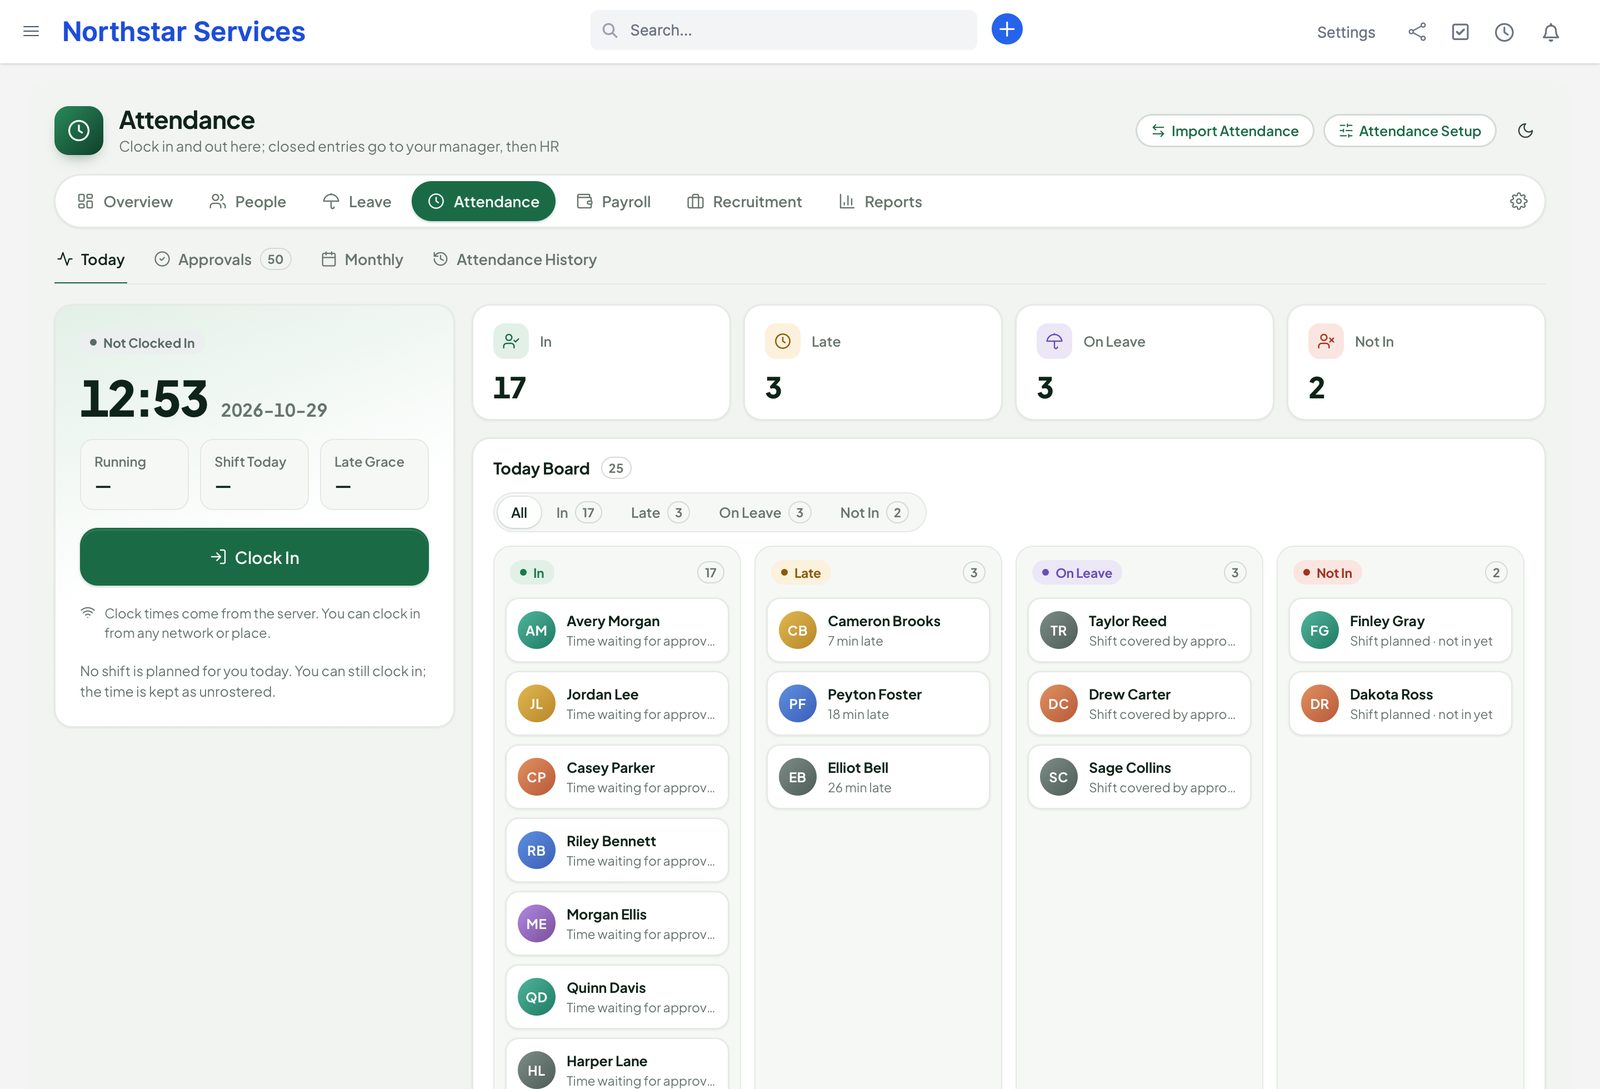Viewport: 1600px width, 1089px height.
Task: Open Peyton Foster's late card
Action: click(x=878, y=704)
